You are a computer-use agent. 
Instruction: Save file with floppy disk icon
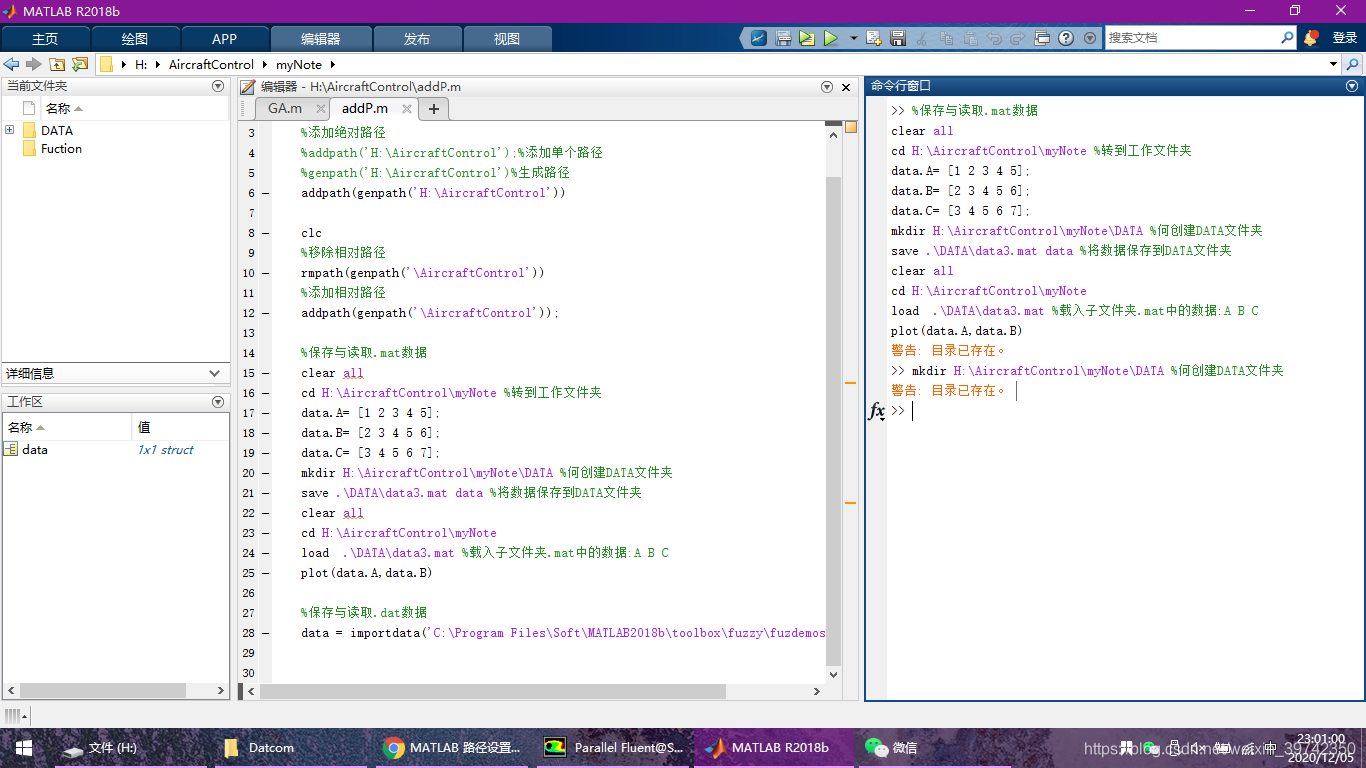(898, 38)
